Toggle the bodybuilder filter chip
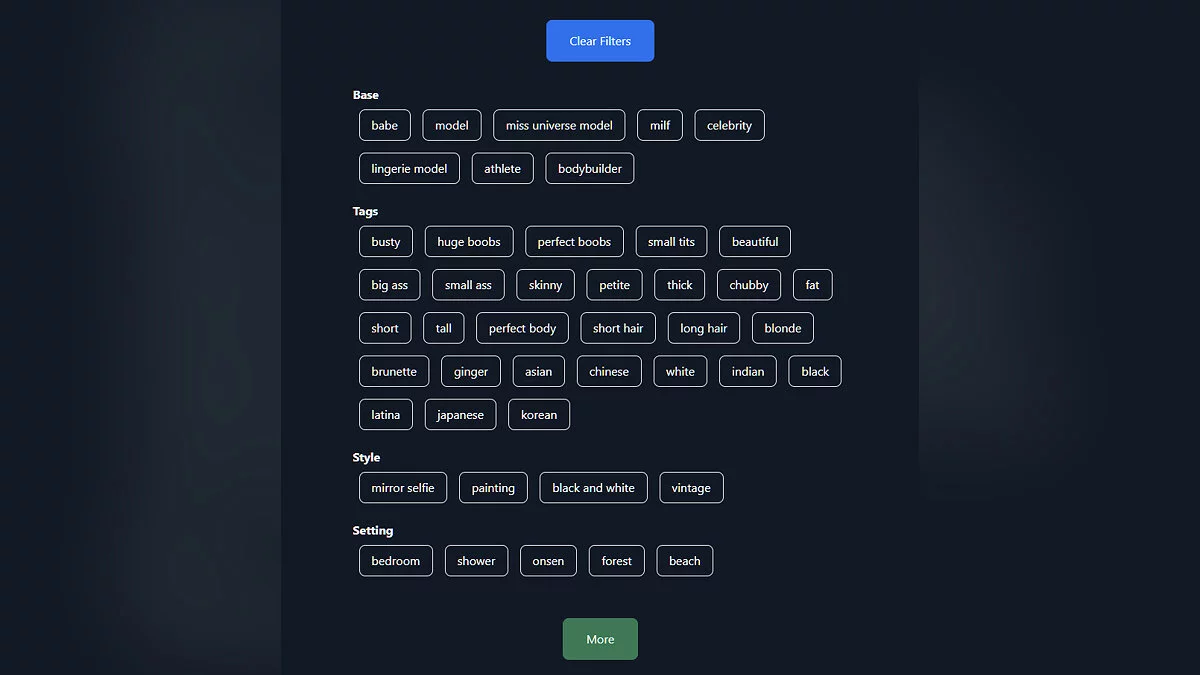The height and width of the screenshot is (675, 1200). 590,169
